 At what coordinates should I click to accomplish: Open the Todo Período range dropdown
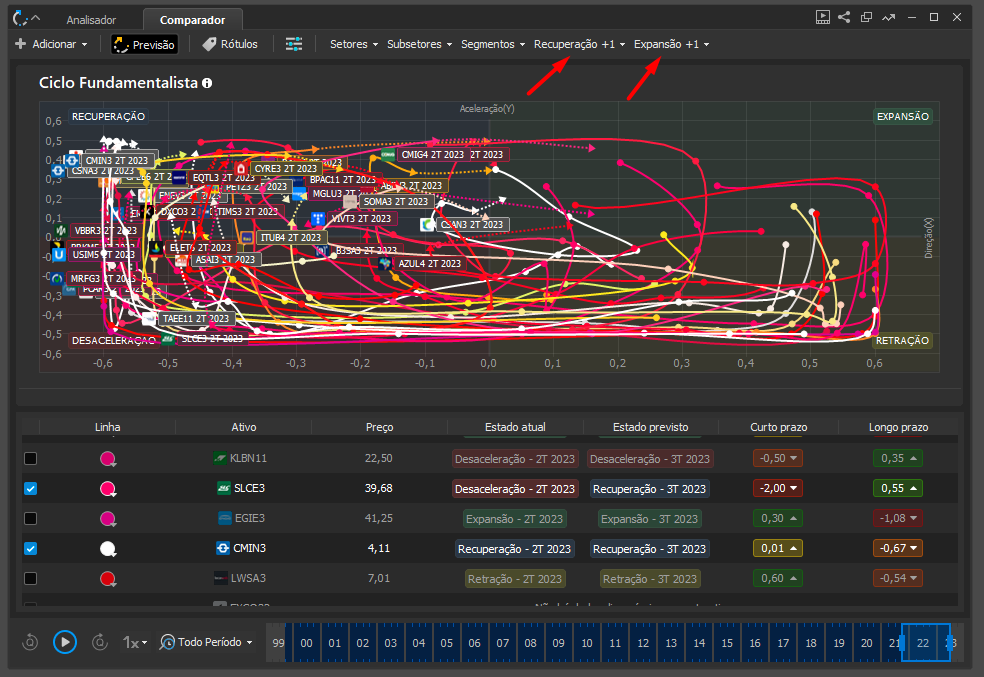tap(206, 642)
